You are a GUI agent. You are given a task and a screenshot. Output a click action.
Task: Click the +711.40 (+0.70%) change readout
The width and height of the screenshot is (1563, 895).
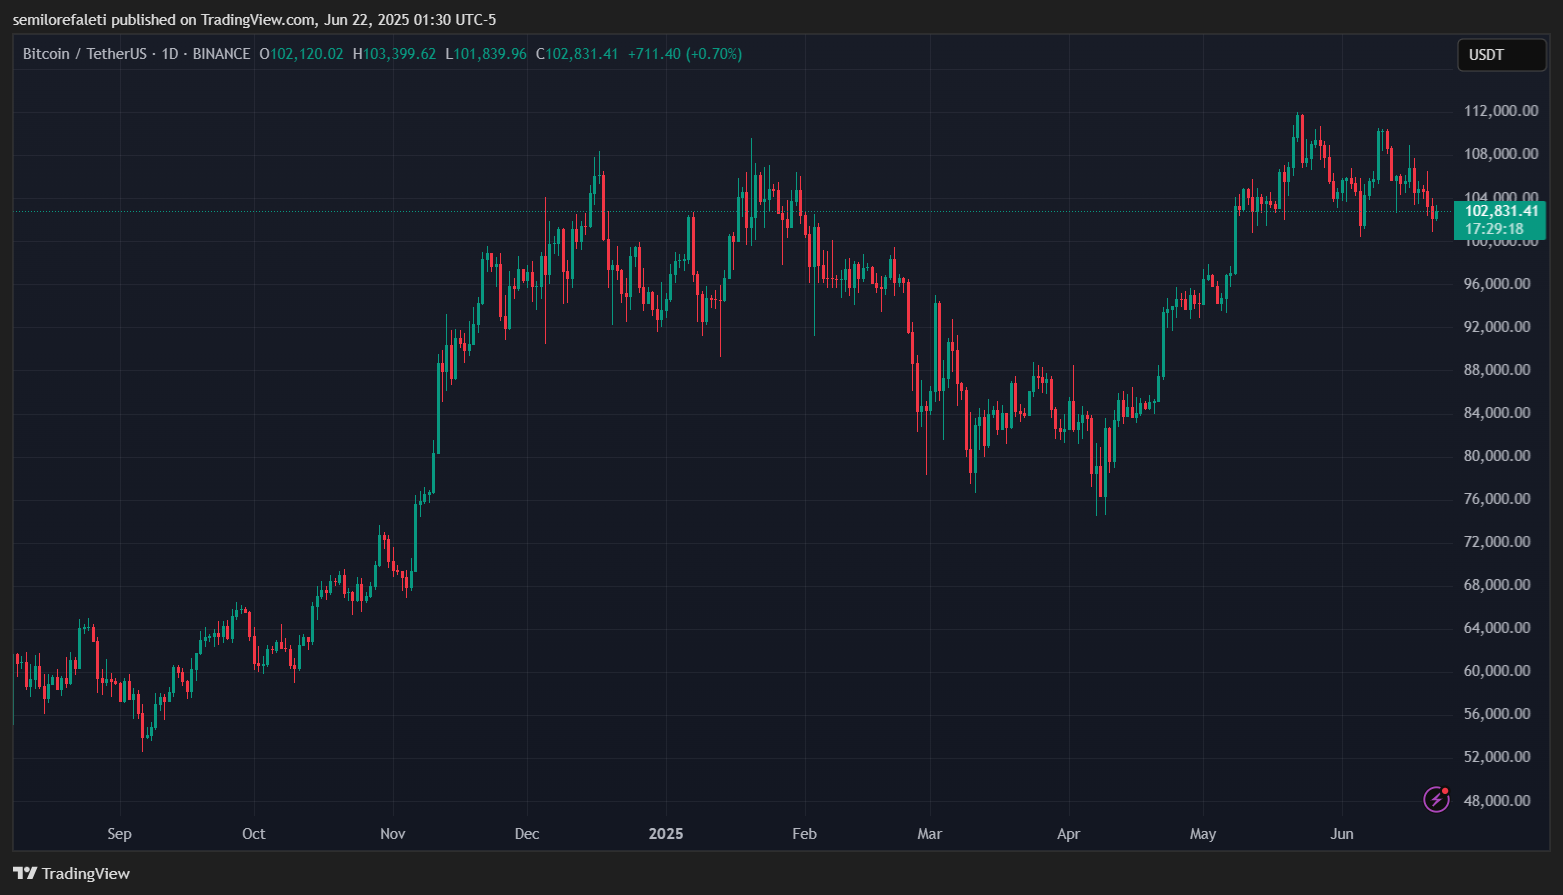coord(685,54)
